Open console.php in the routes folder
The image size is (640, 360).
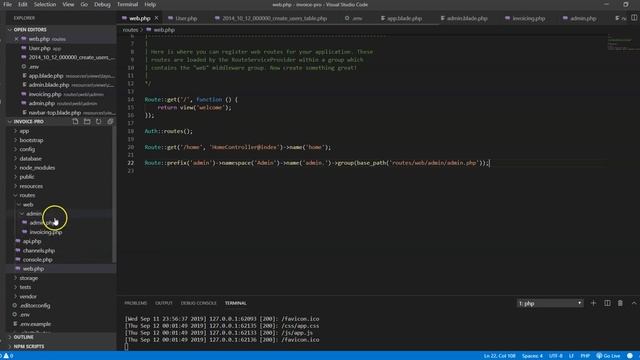point(38,260)
